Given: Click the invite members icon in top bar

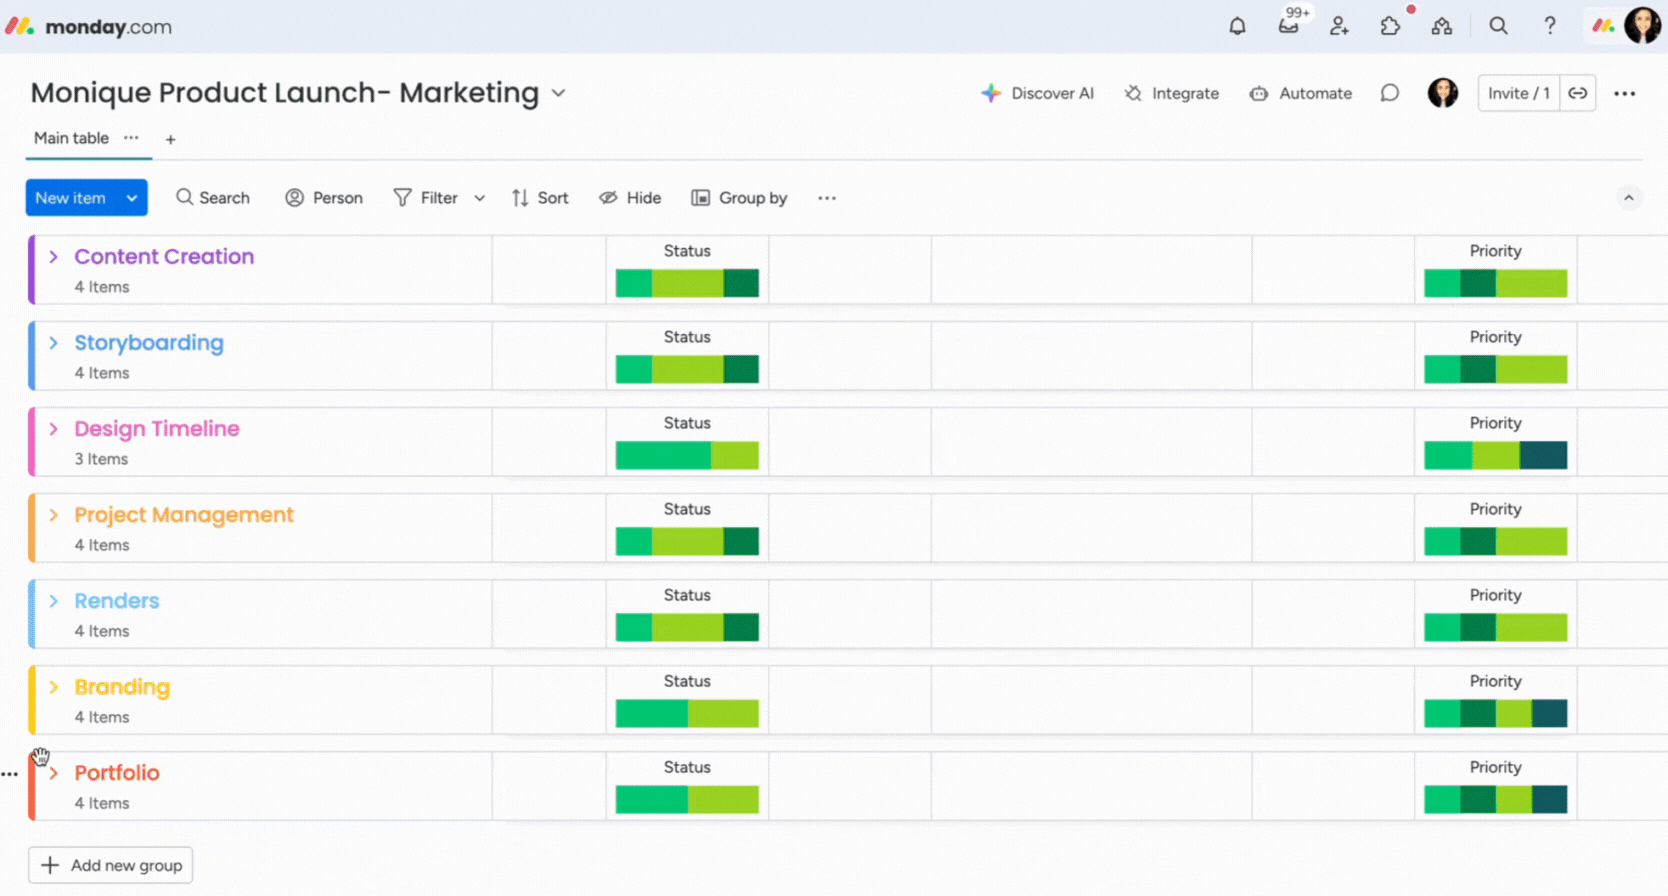Looking at the screenshot, I should [1339, 27].
